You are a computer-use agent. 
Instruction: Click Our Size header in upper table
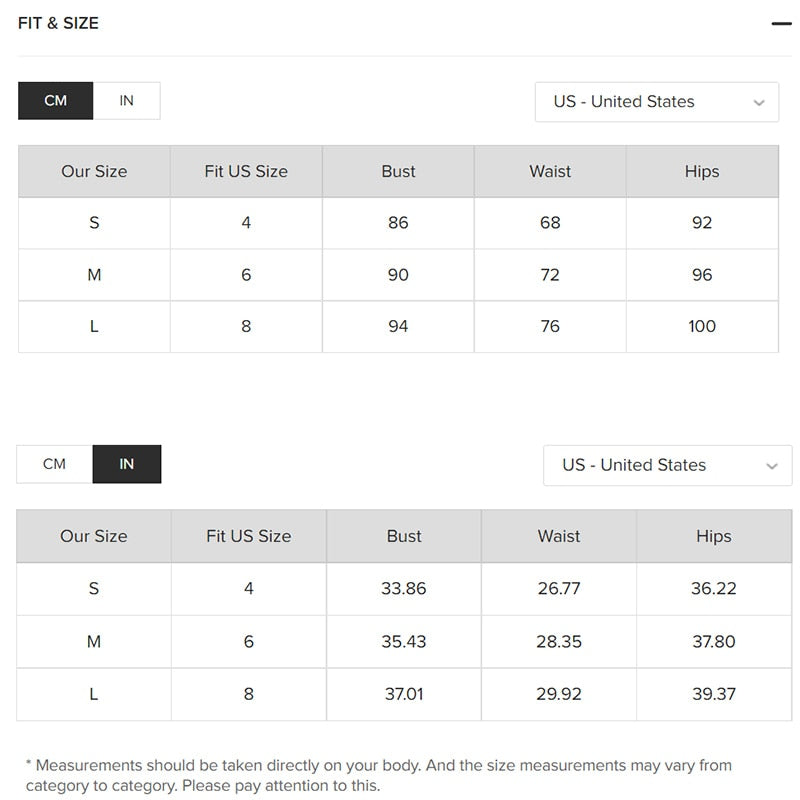[x=94, y=171]
